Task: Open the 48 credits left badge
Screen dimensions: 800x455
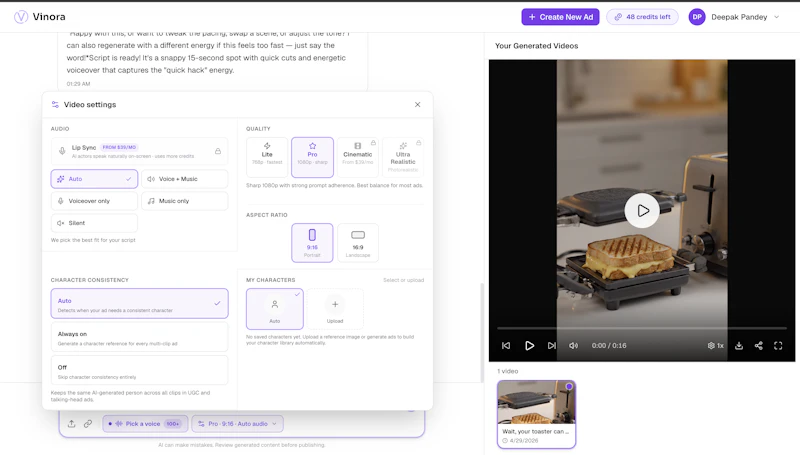Action: click(x=642, y=17)
